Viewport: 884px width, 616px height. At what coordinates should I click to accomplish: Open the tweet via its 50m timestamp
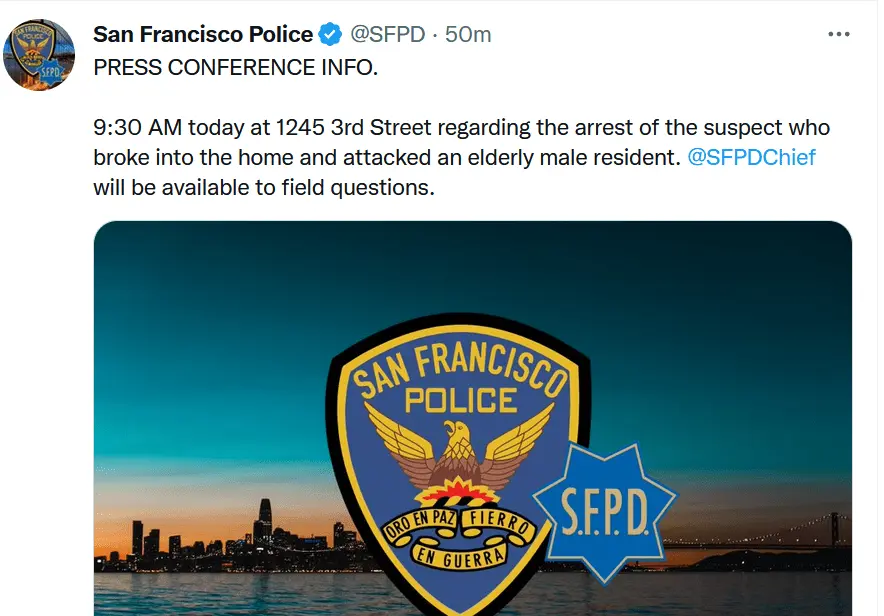468,35
